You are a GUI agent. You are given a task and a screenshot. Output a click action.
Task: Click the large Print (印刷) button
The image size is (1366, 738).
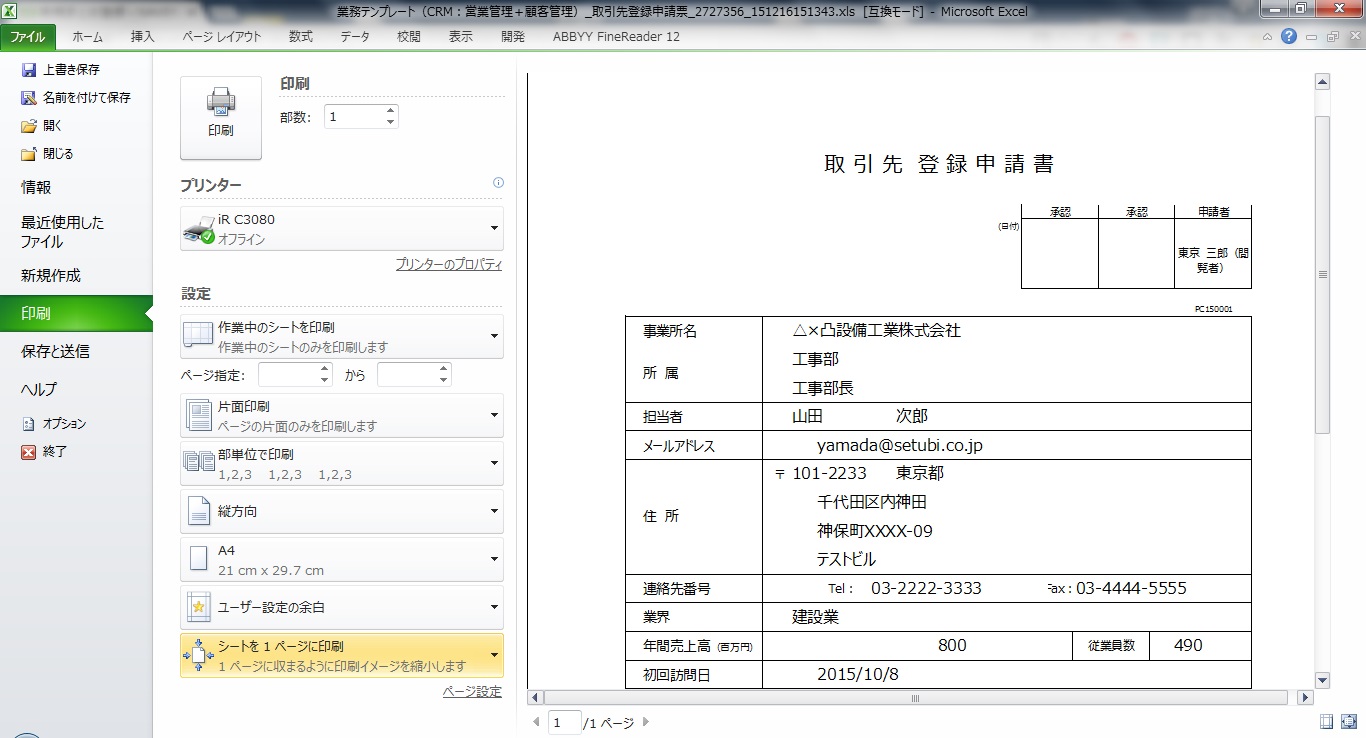point(220,117)
